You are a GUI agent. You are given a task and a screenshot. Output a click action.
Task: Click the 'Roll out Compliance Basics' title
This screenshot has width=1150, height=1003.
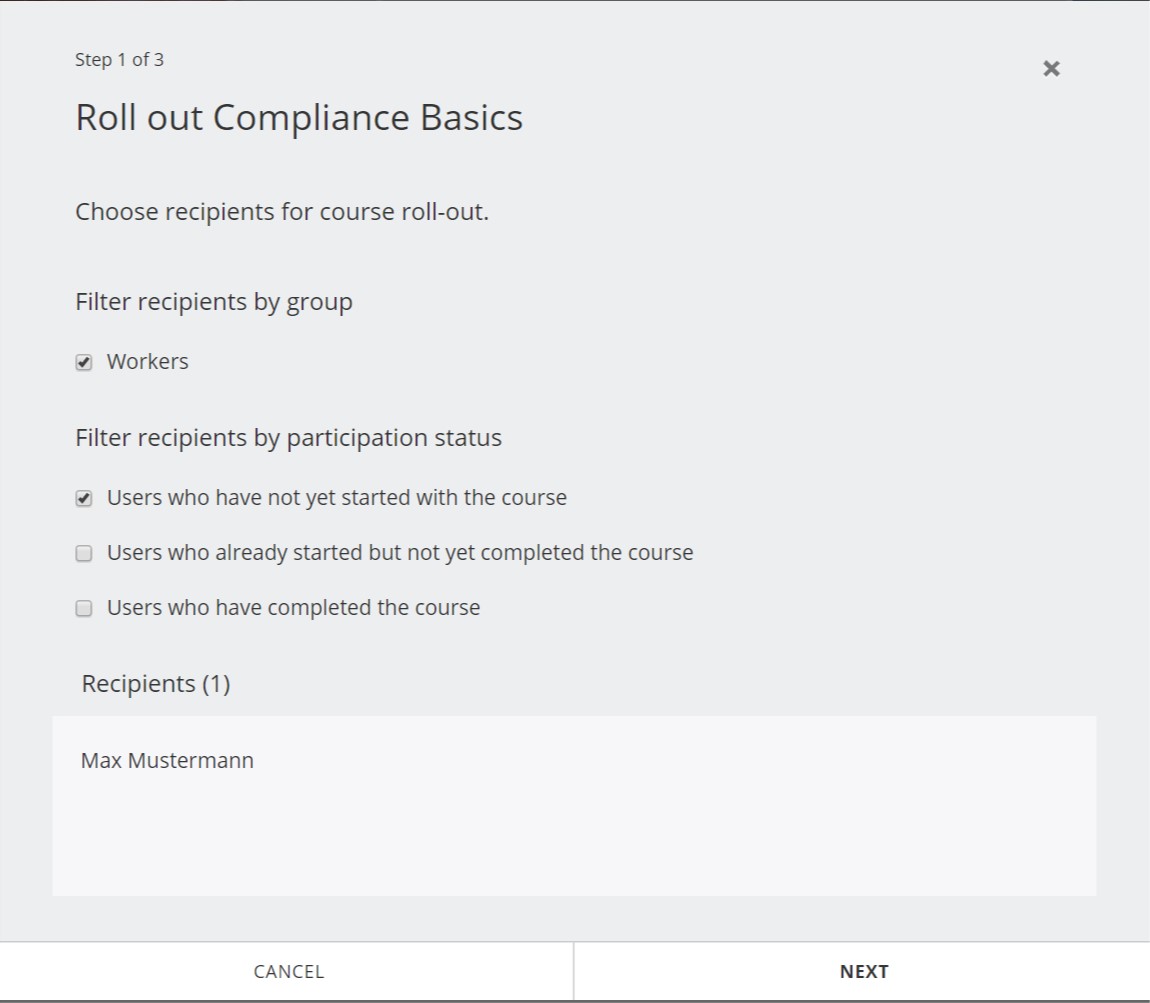pyautogui.click(x=299, y=118)
